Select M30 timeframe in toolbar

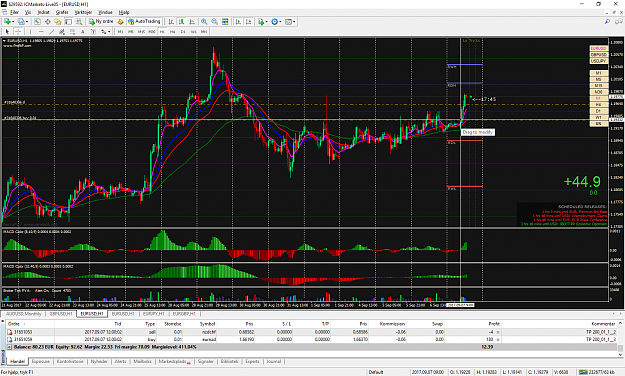[x=152, y=31]
